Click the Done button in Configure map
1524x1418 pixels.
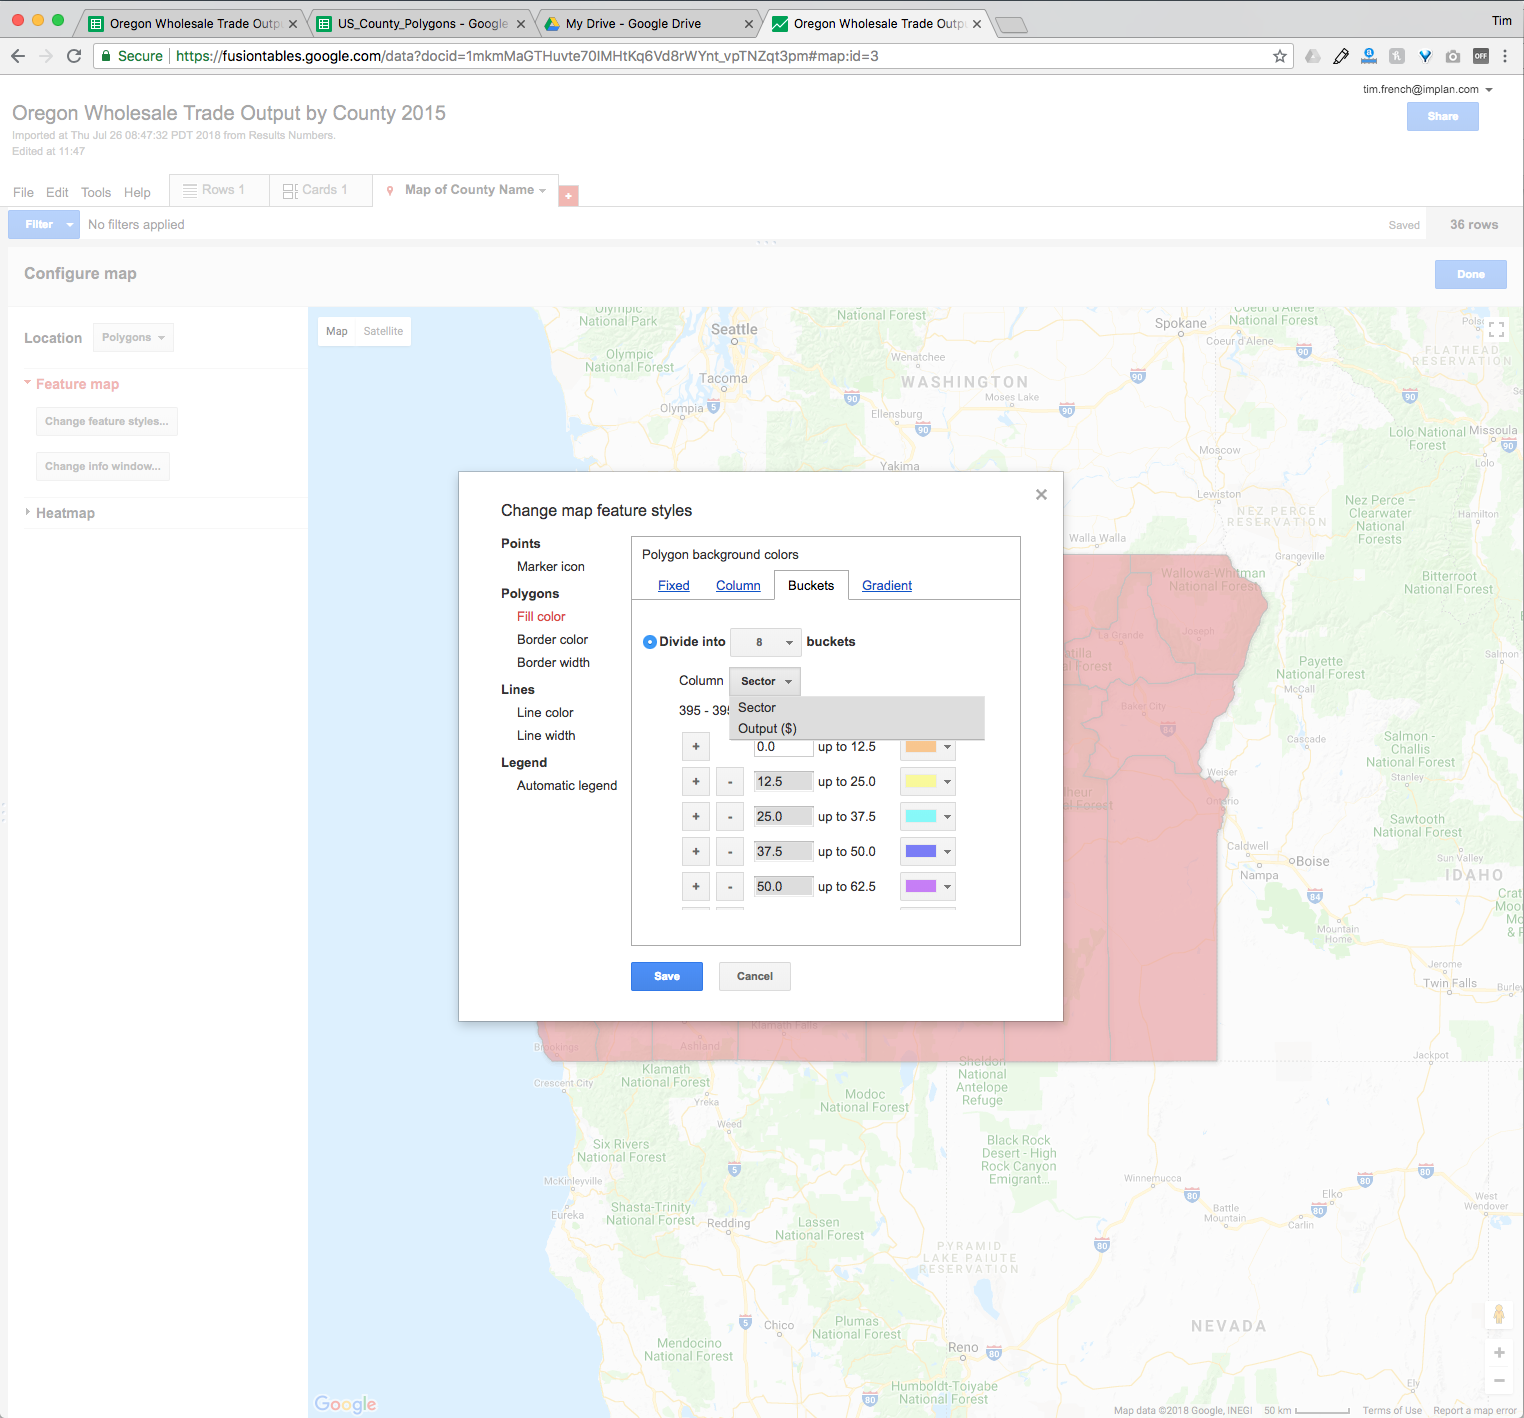coord(1471,274)
